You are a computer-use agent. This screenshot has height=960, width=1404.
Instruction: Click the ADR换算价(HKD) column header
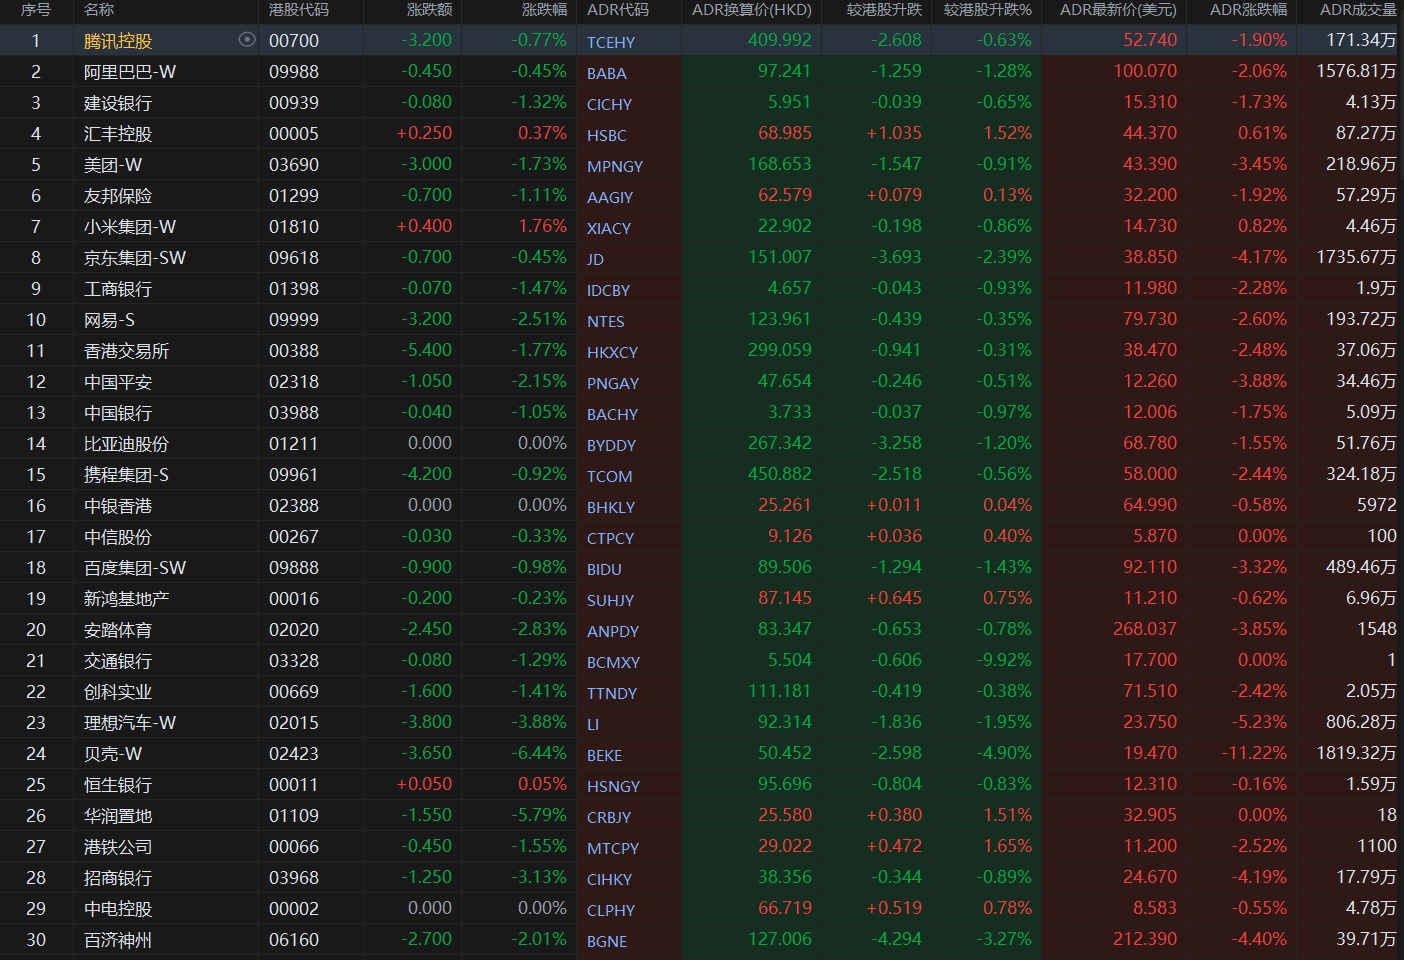pyautogui.click(x=752, y=10)
